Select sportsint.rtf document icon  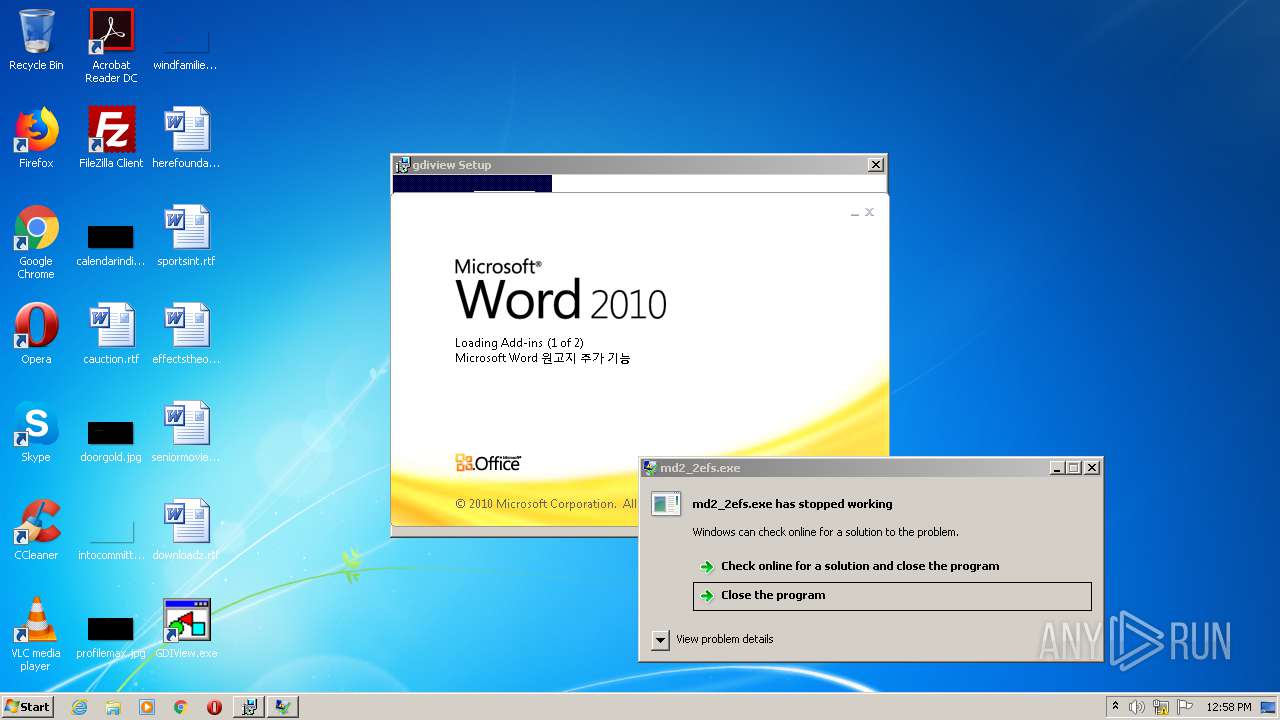[186, 236]
